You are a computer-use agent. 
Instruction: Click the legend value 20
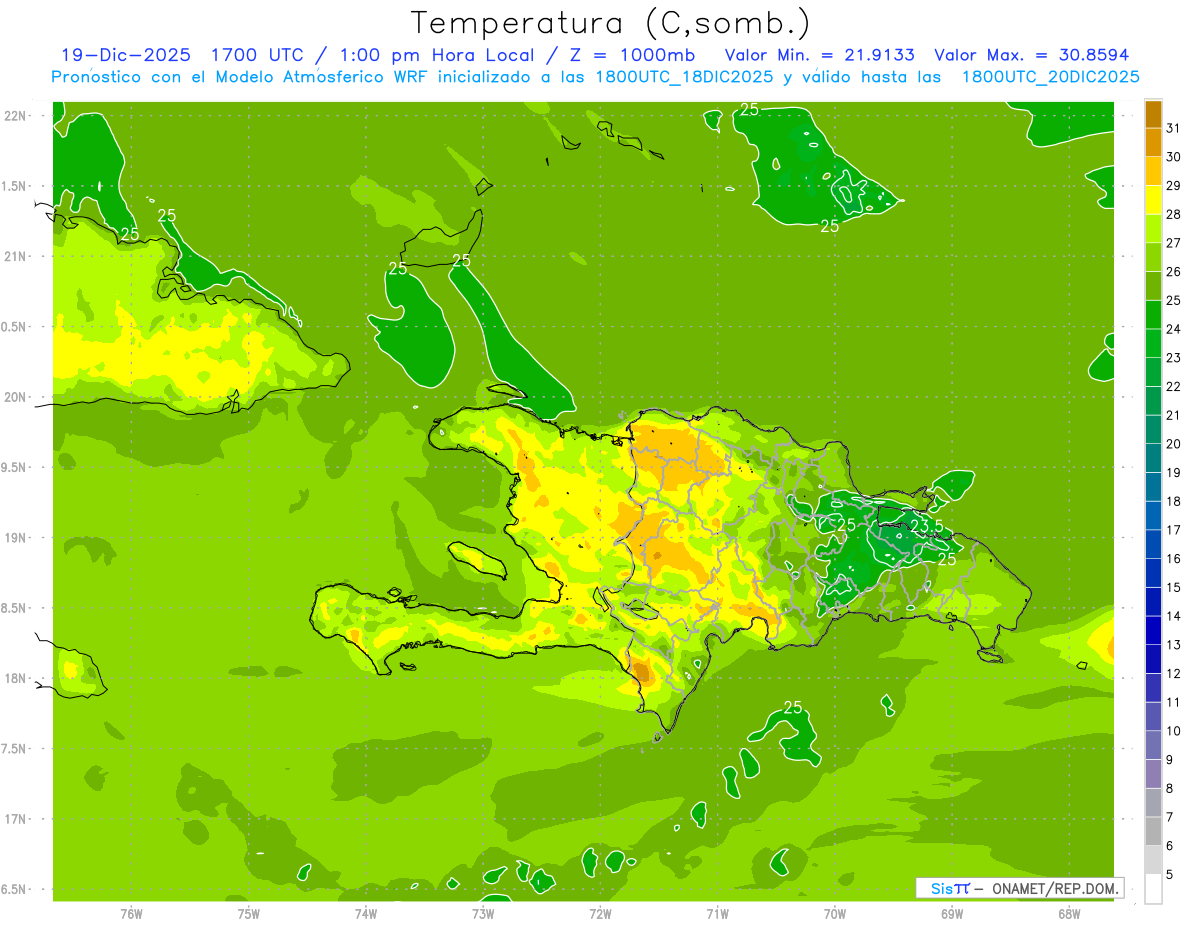pyautogui.click(x=1174, y=444)
